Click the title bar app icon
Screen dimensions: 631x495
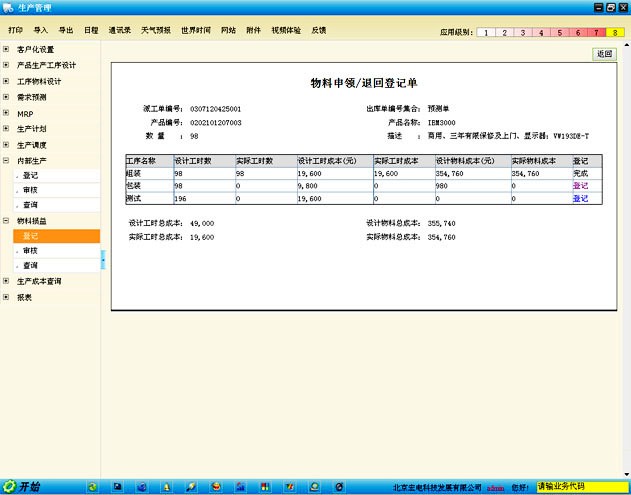pos(8,7)
